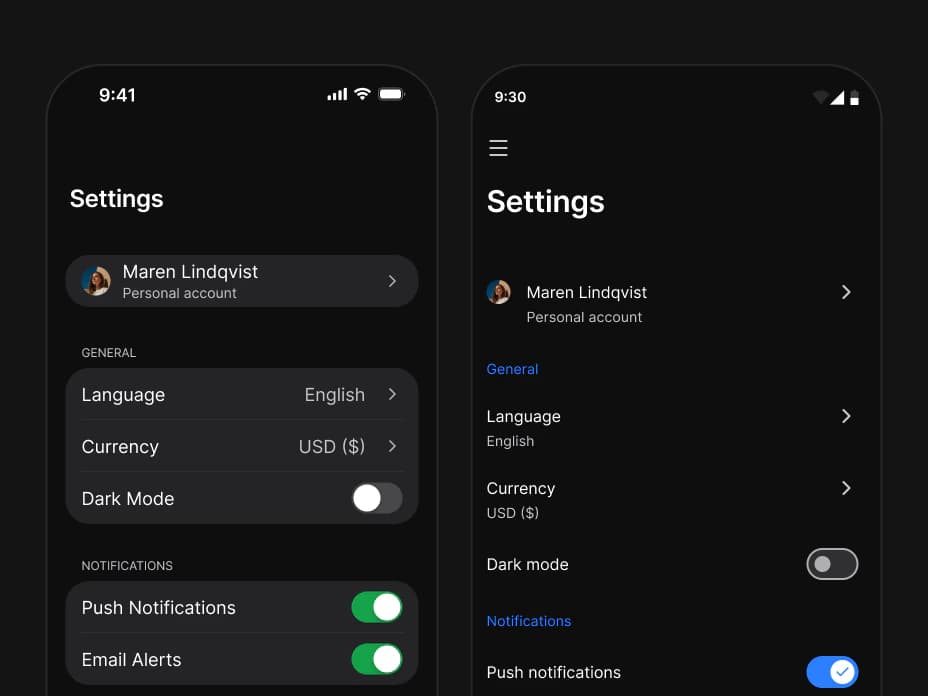Tap Personal account text in iOS profile card
This screenshot has height=696, width=928.
(179, 294)
